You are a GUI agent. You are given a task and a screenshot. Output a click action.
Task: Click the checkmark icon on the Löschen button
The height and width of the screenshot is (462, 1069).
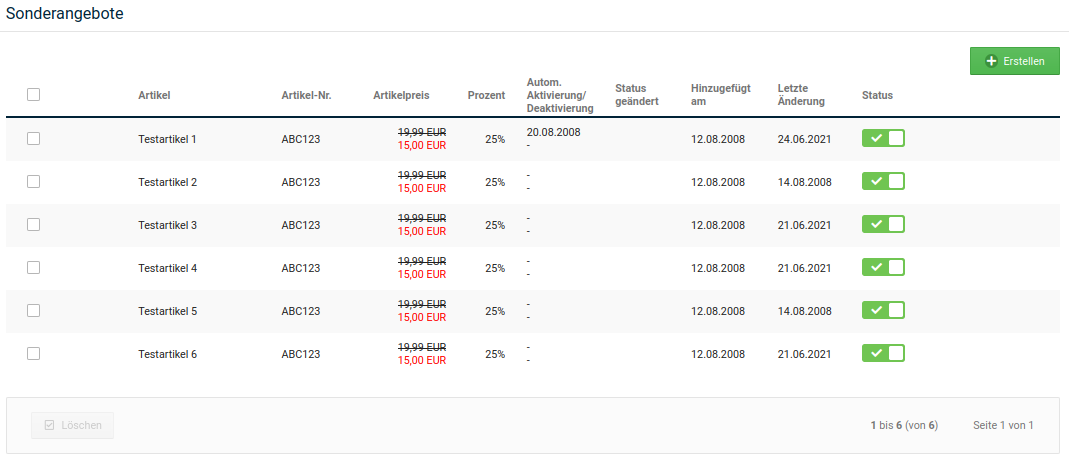tap(49, 426)
